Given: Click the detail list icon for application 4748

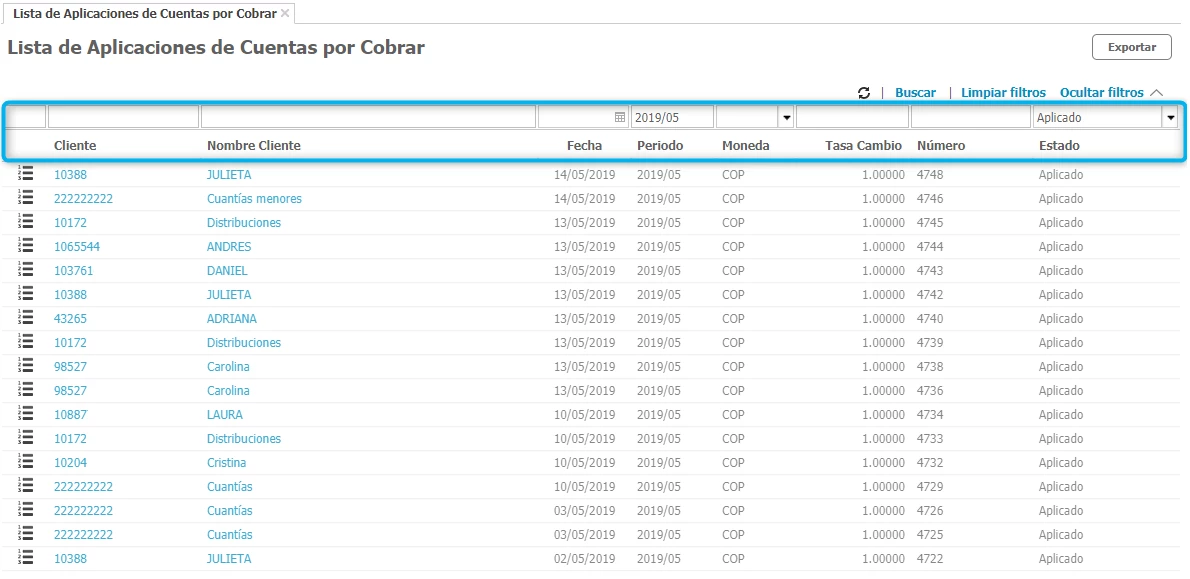Looking at the screenshot, I should pos(26,174).
